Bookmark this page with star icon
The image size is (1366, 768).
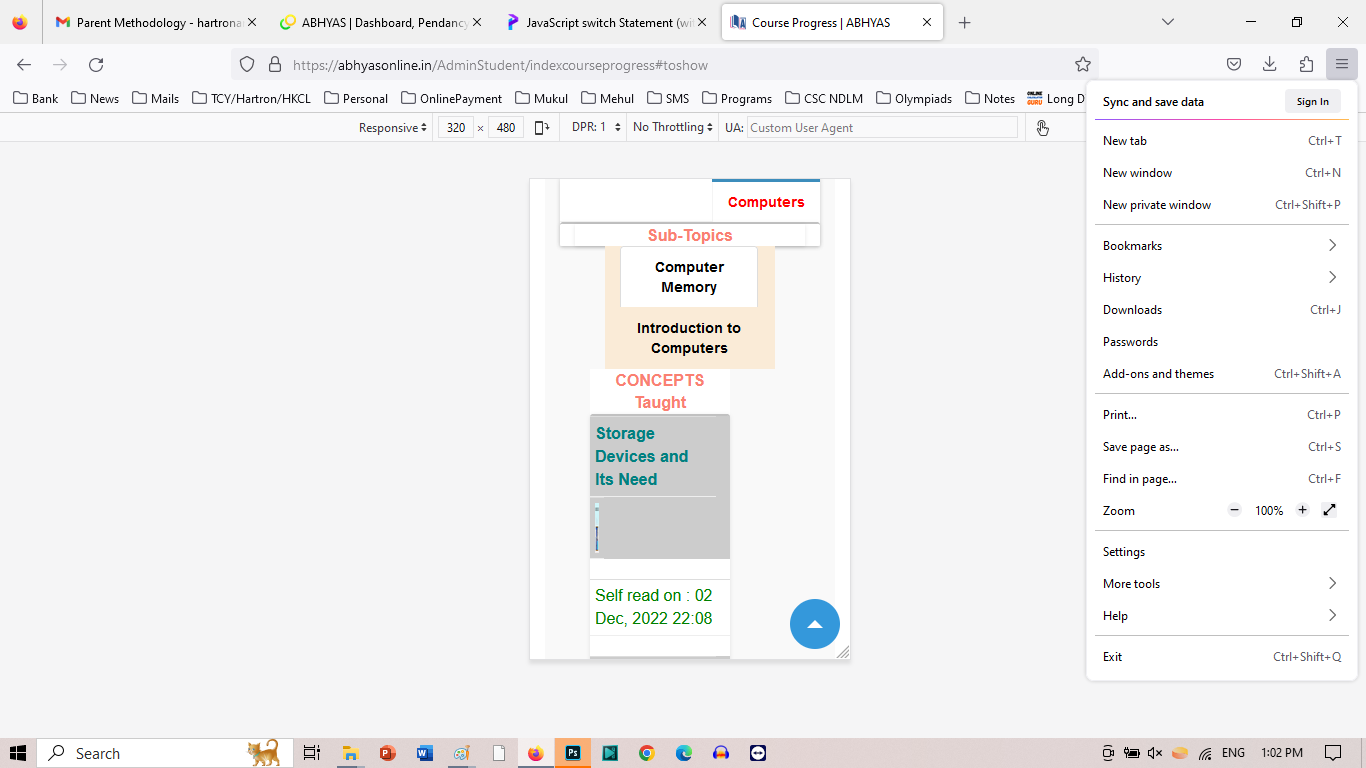(1082, 65)
